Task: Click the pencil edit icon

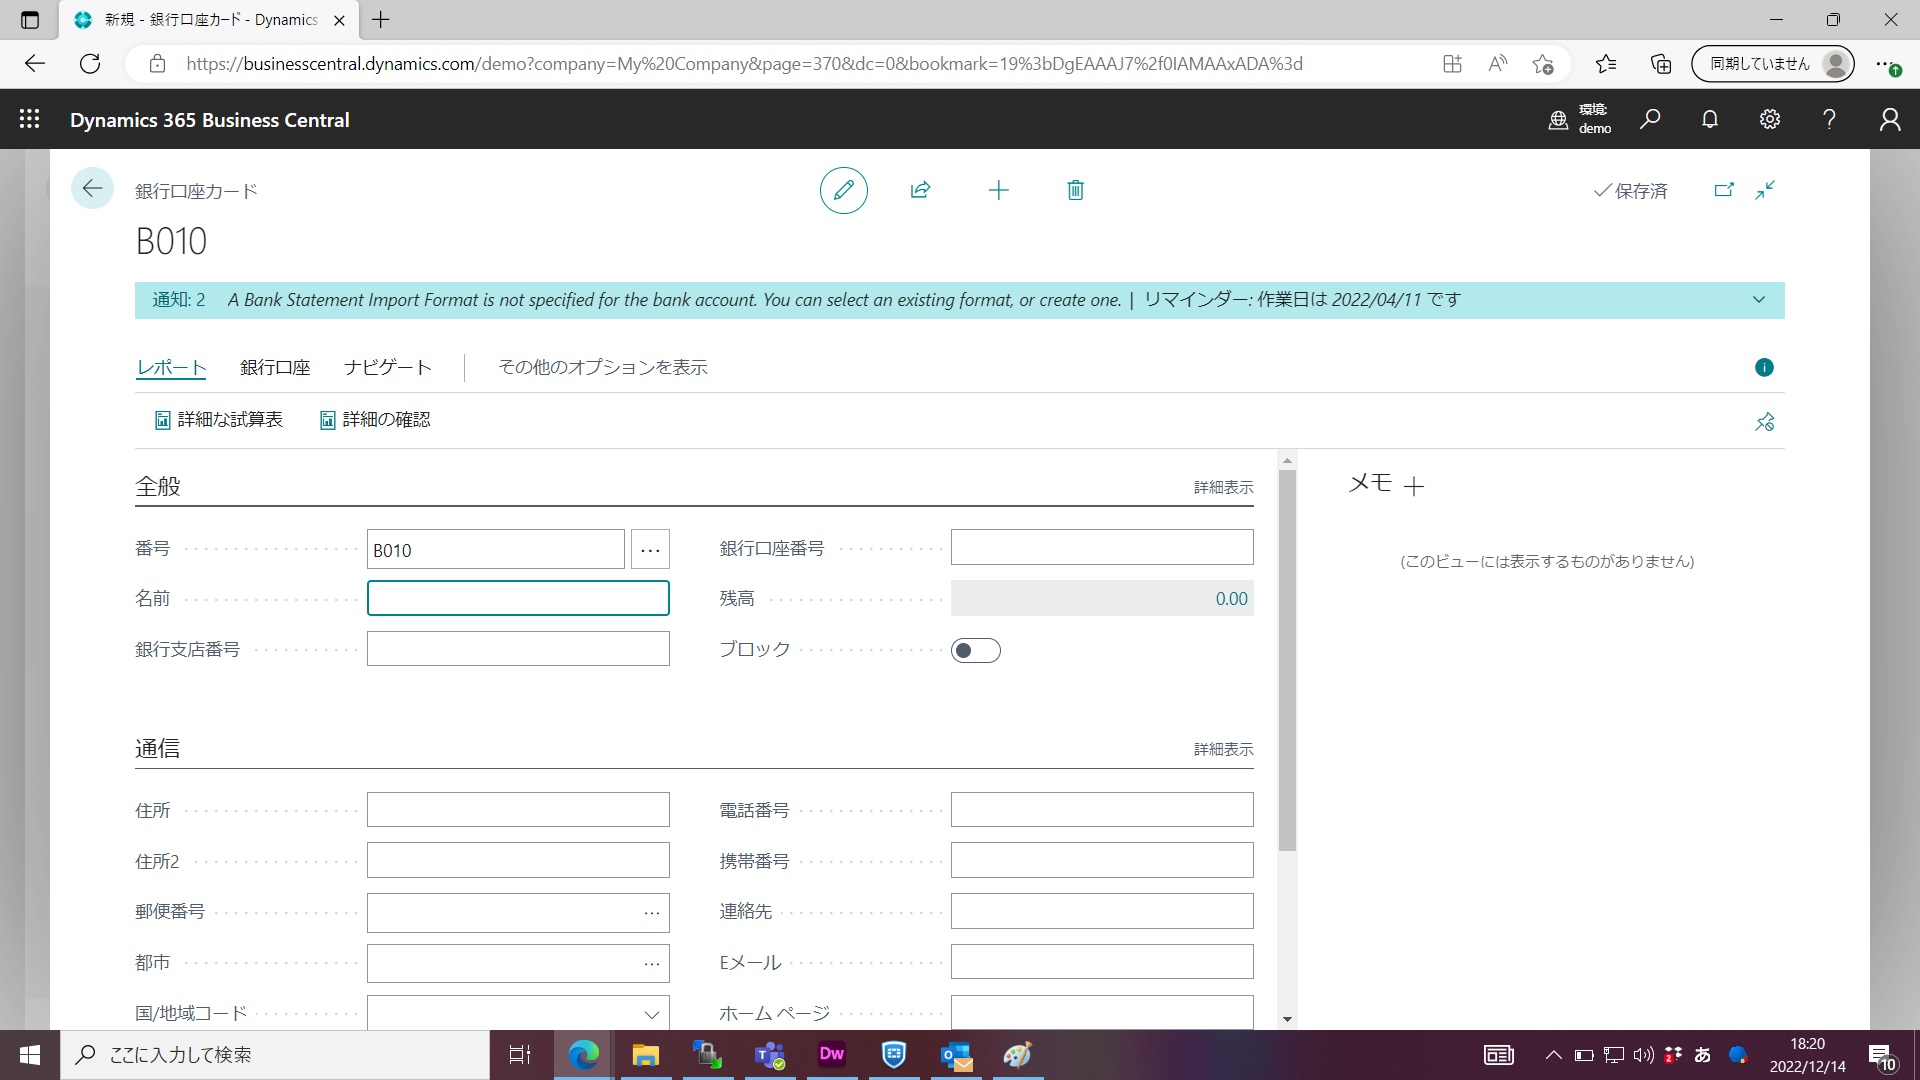Action: coord(843,190)
